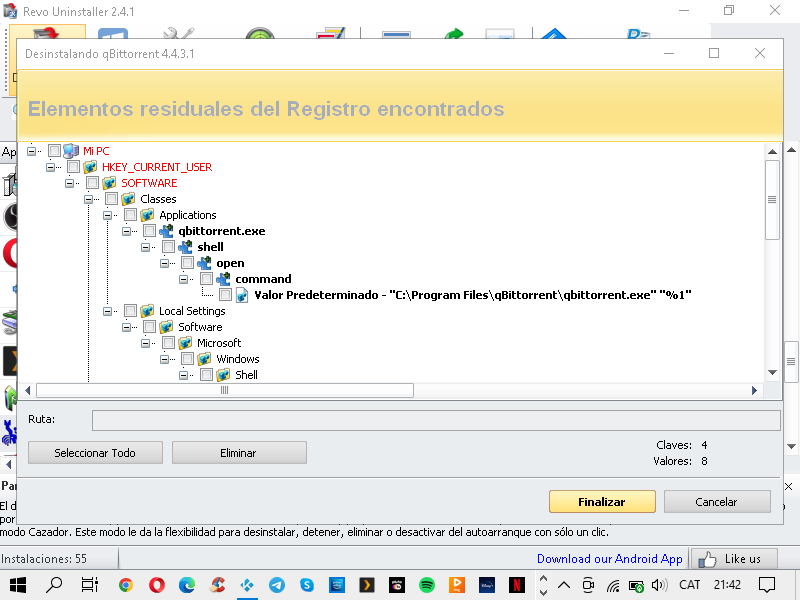The image size is (800, 600).
Task: Click the bold lowercase shell key icon
Action: click(185, 247)
